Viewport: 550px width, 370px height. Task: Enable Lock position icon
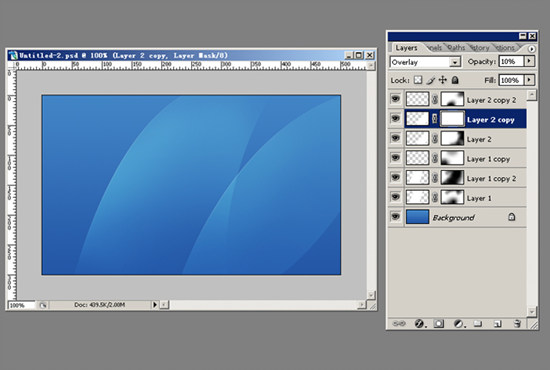[x=443, y=80]
